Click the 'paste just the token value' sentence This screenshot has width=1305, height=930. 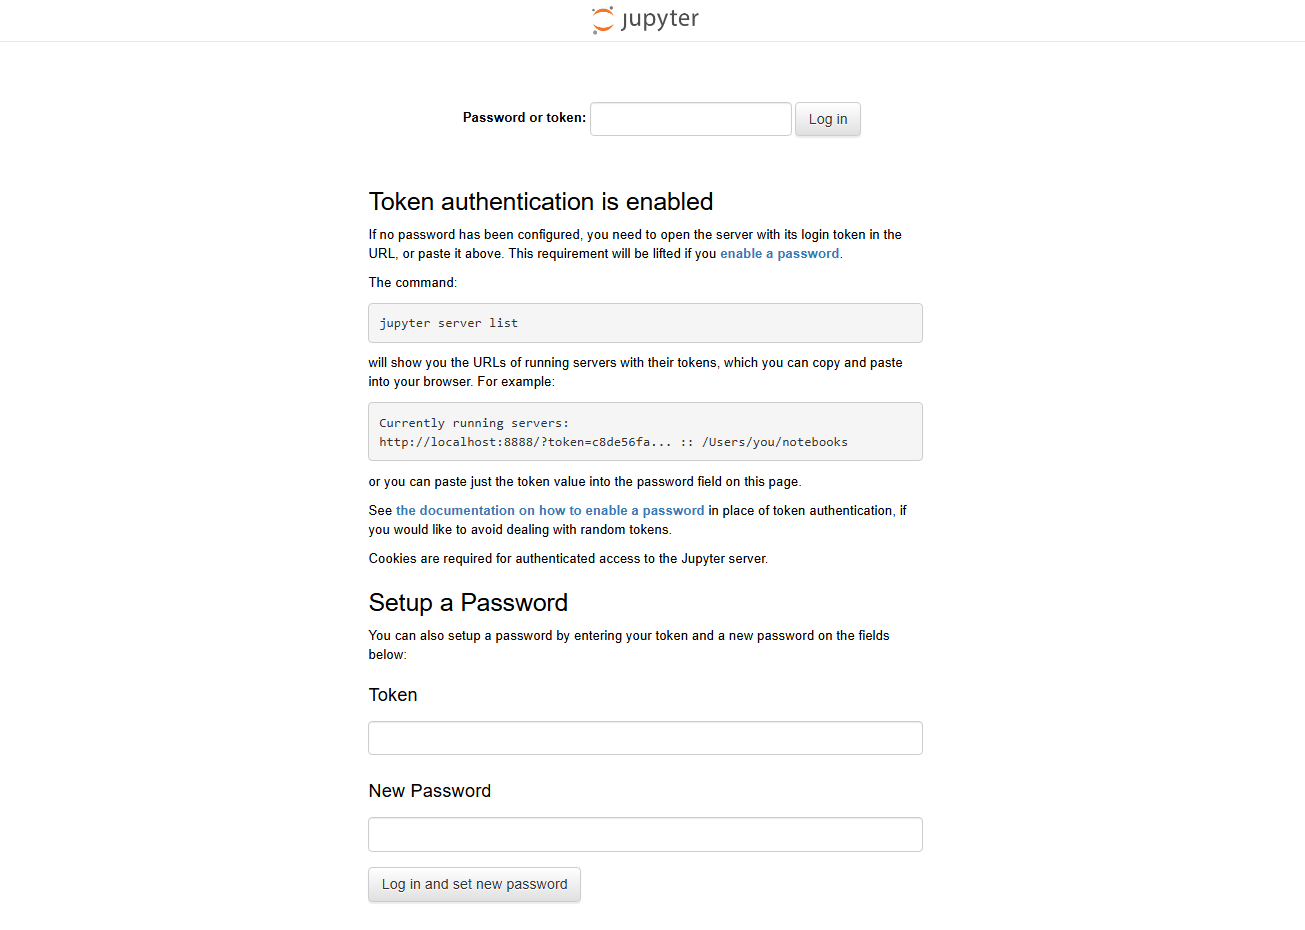click(x=585, y=482)
